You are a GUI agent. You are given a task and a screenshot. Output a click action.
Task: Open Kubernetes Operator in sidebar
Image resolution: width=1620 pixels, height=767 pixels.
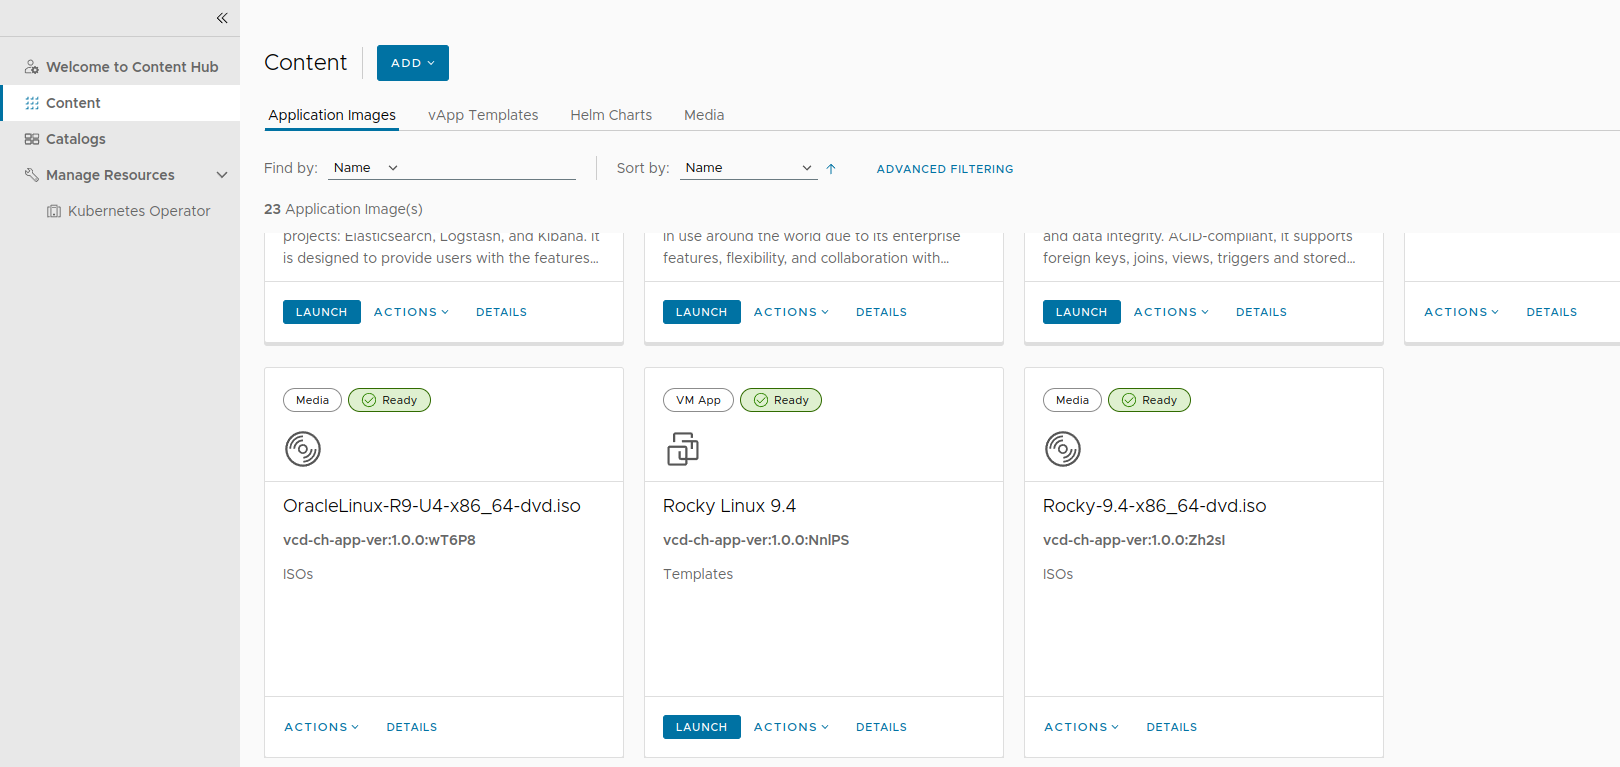click(x=138, y=211)
